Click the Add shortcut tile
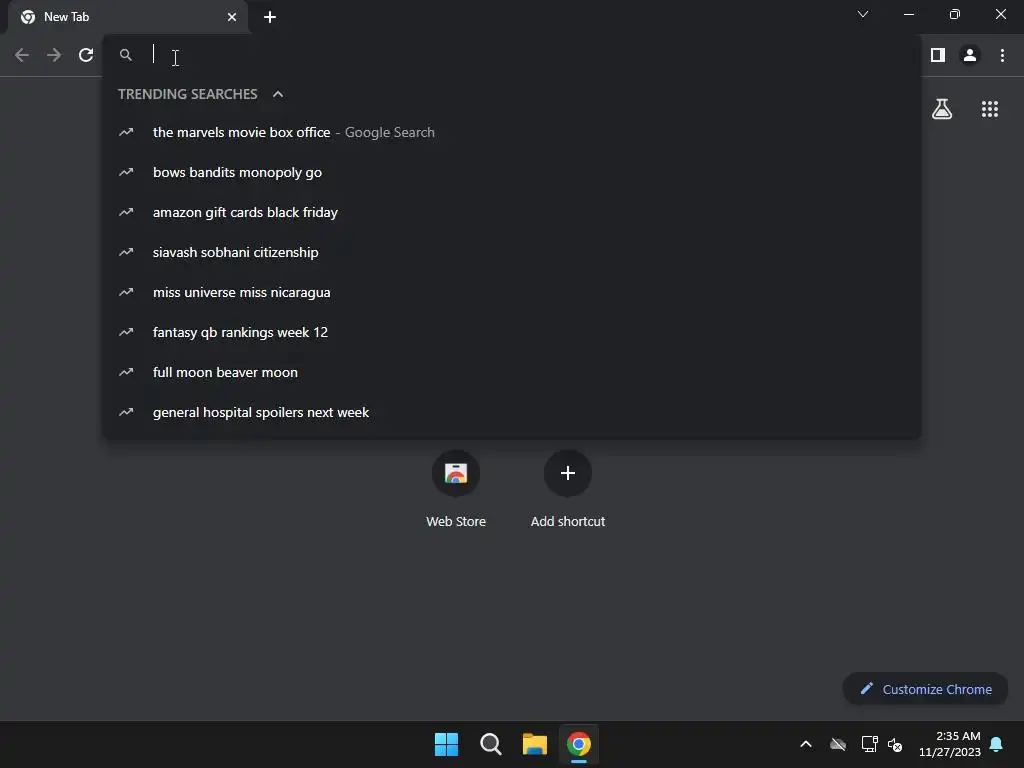This screenshot has width=1024, height=768. tap(568, 490)
